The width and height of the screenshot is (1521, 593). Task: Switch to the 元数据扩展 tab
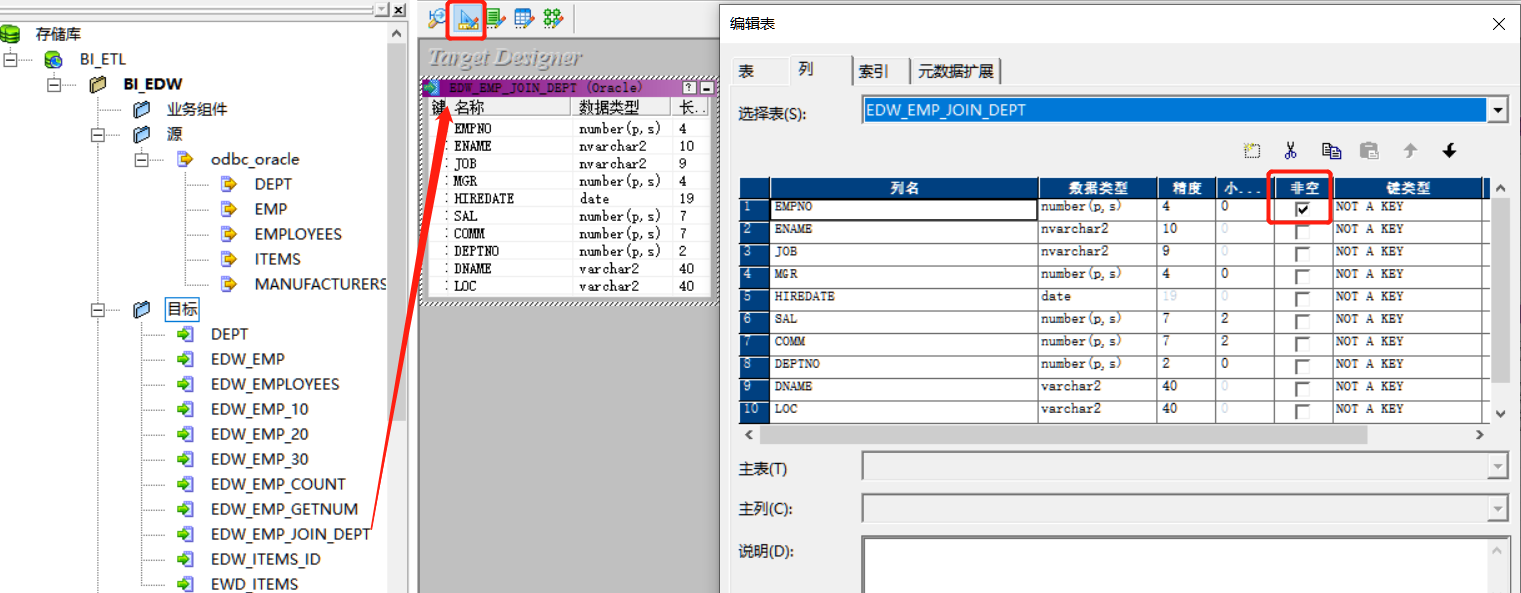coord(956,71)
